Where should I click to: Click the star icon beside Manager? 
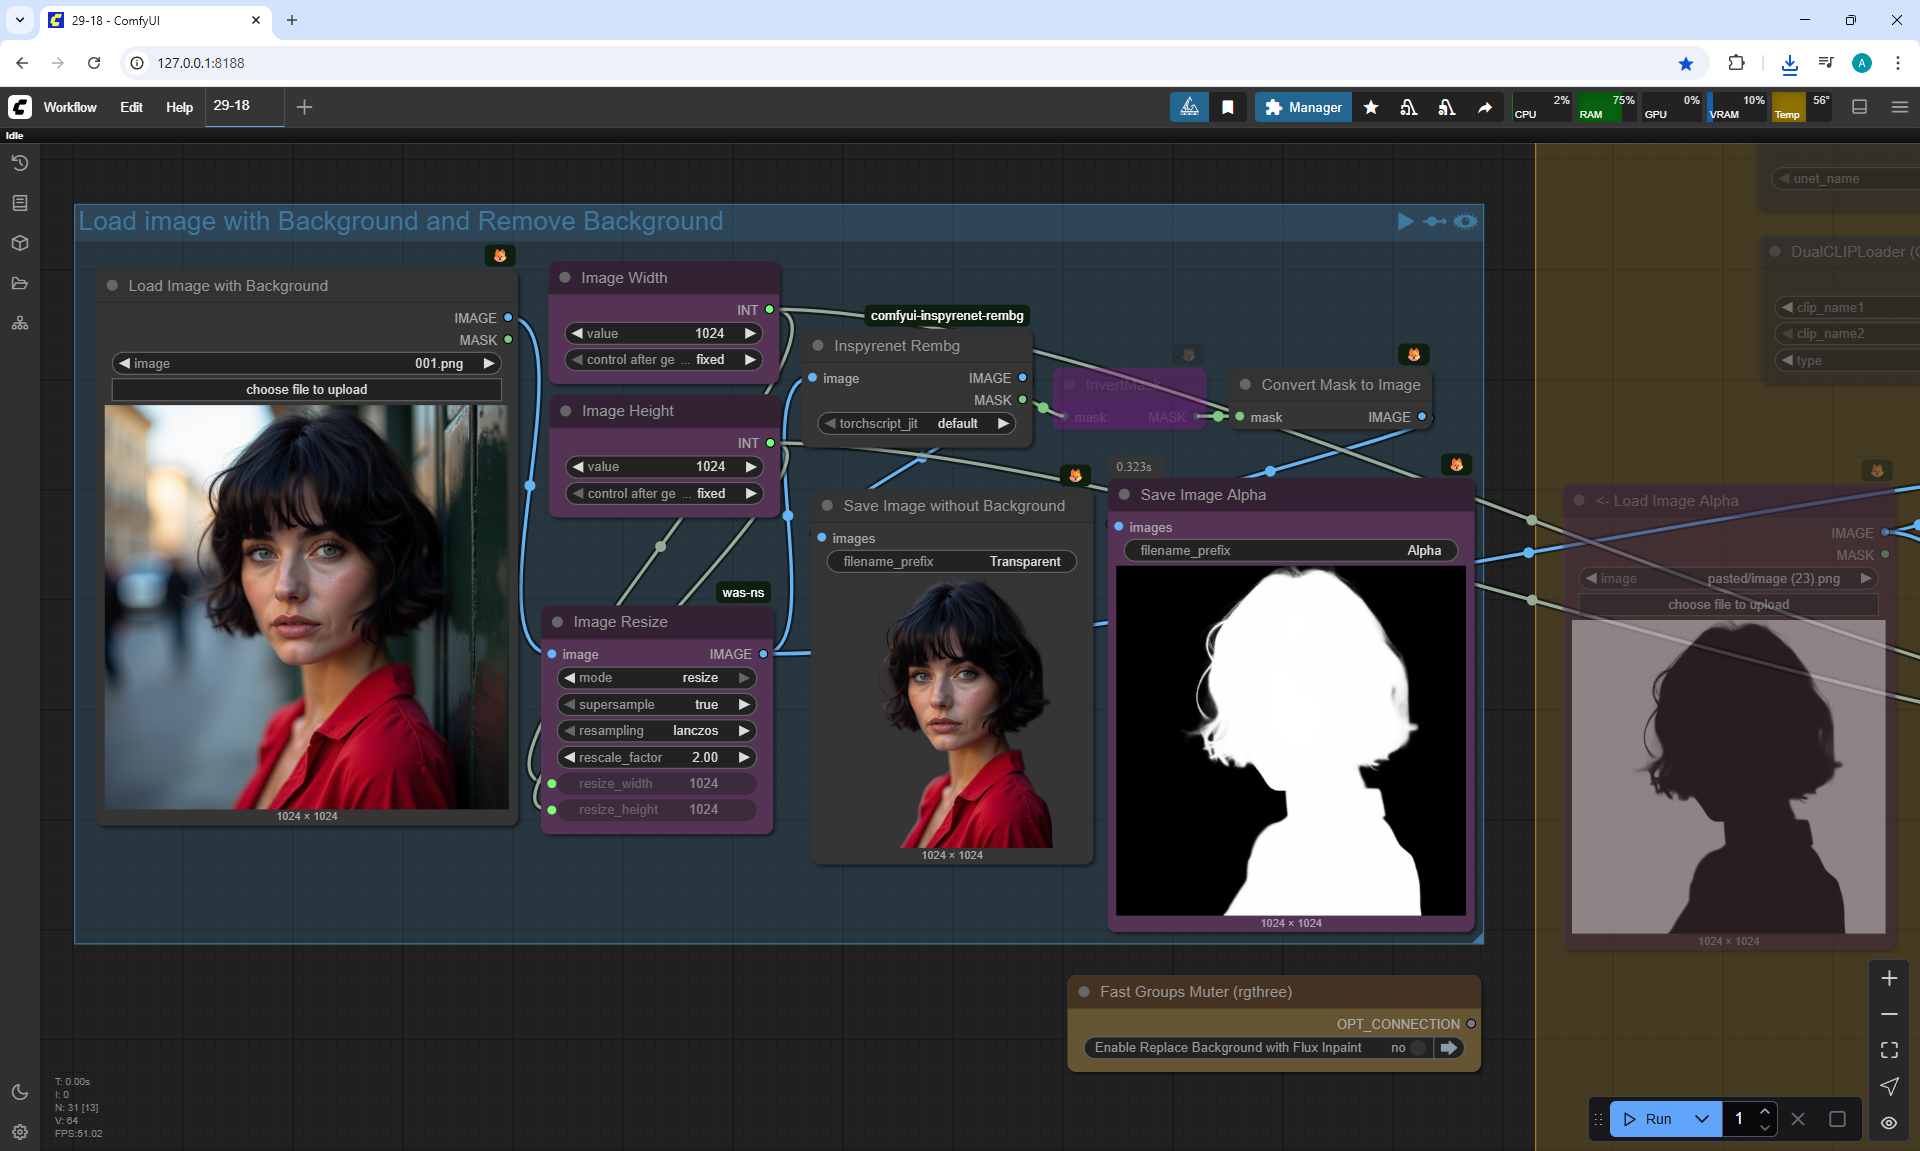coord(1371,107)
